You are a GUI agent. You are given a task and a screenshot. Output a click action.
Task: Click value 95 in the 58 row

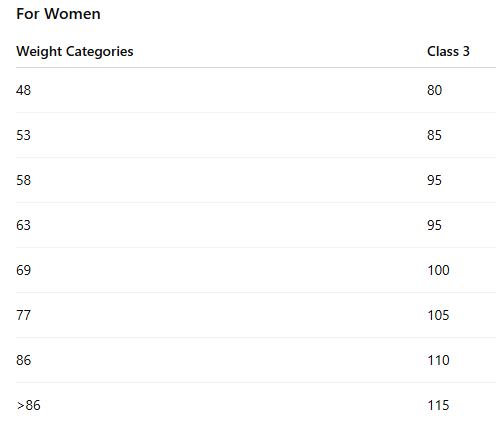[434, 180]
